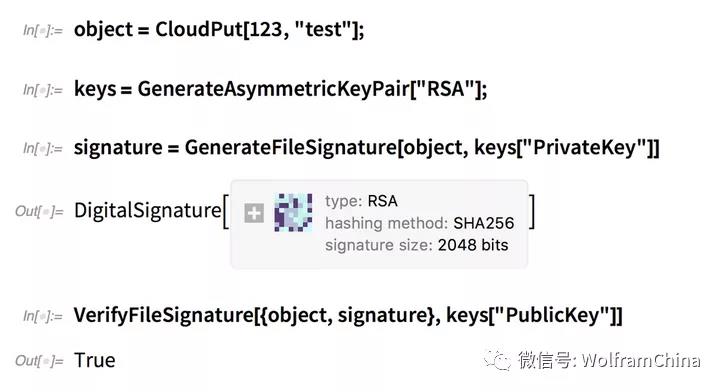Click the GenerateAsymmetricKeyPair input line

tap(280, 89)
